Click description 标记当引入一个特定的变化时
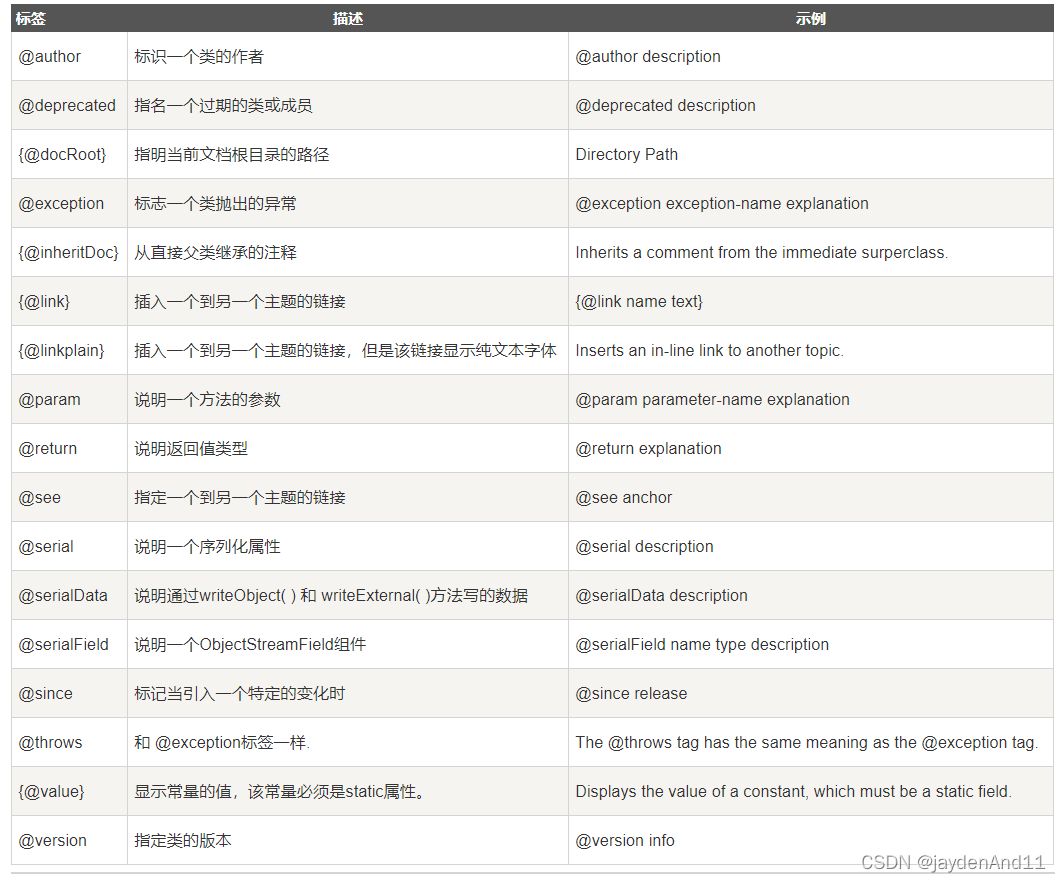This screenshot has width=1061, height=882. coord(240,694)
